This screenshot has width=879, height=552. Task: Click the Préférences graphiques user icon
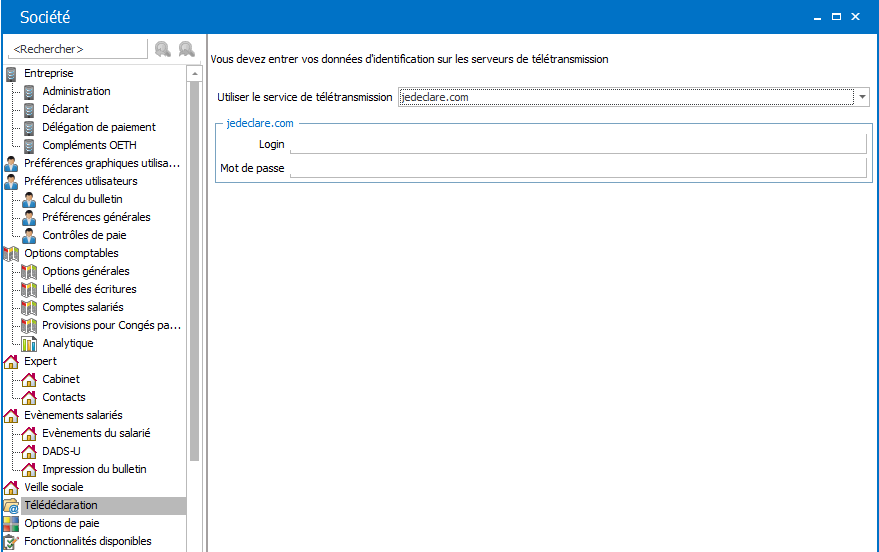tap(11, 164)
